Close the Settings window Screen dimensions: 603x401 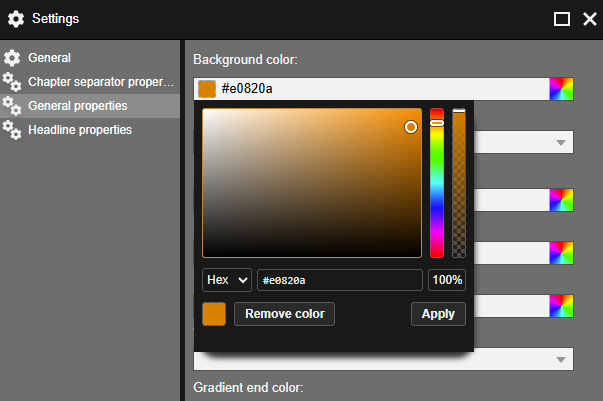point(590,19)
